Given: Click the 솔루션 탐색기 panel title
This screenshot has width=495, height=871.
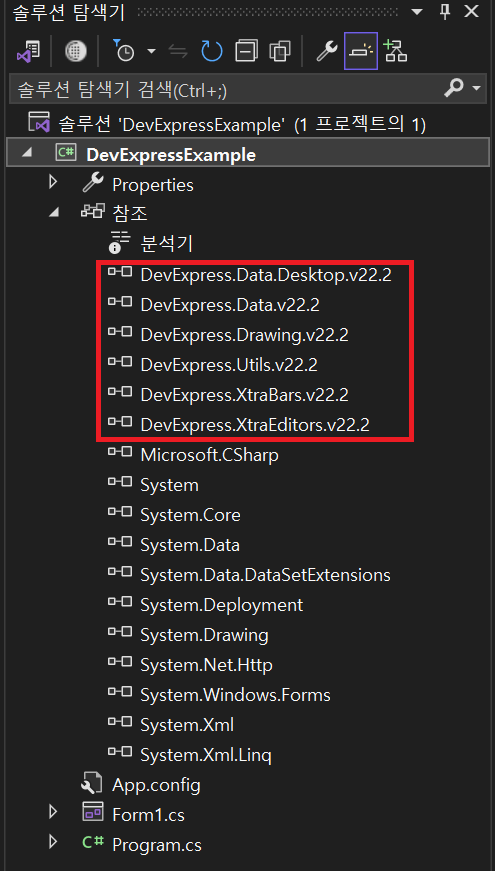Looking at the screenshot, I should [69, 12].
